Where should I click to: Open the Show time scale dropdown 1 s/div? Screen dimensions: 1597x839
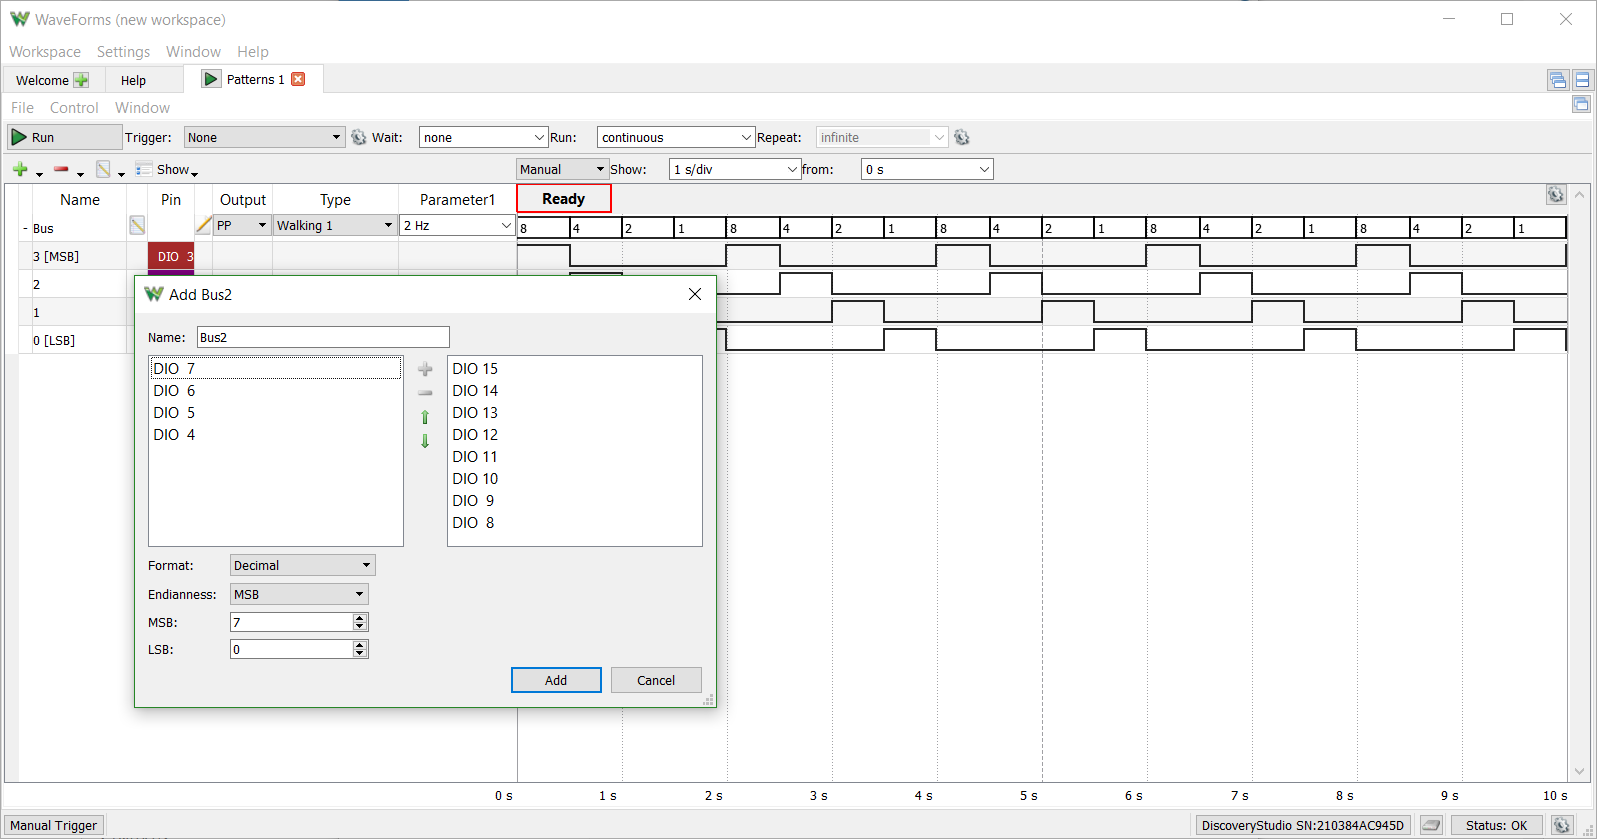click(735, 169)
